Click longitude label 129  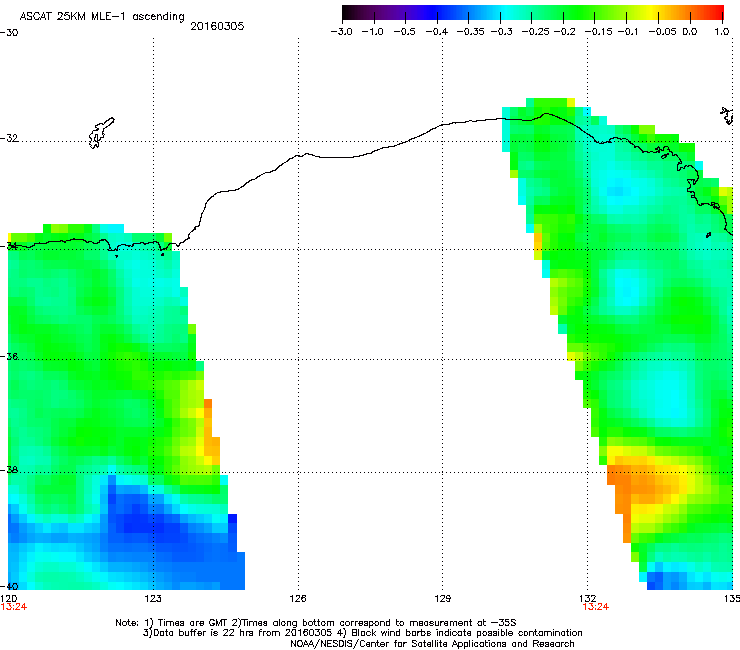point(442,599)
